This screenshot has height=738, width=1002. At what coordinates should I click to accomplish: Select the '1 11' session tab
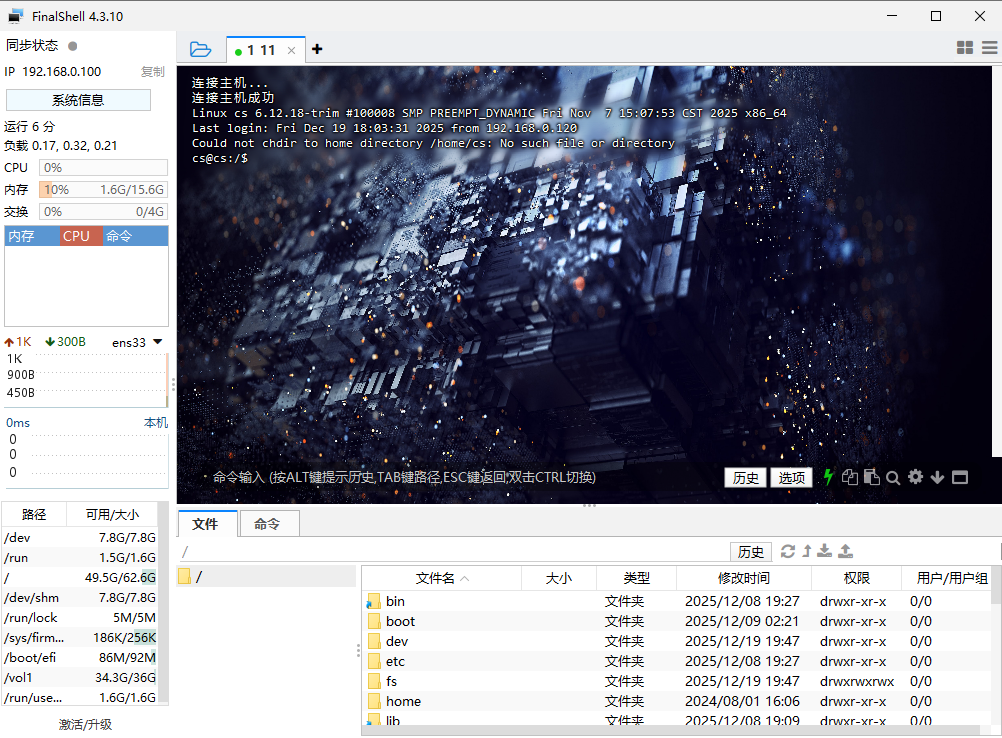coord(260,50)
